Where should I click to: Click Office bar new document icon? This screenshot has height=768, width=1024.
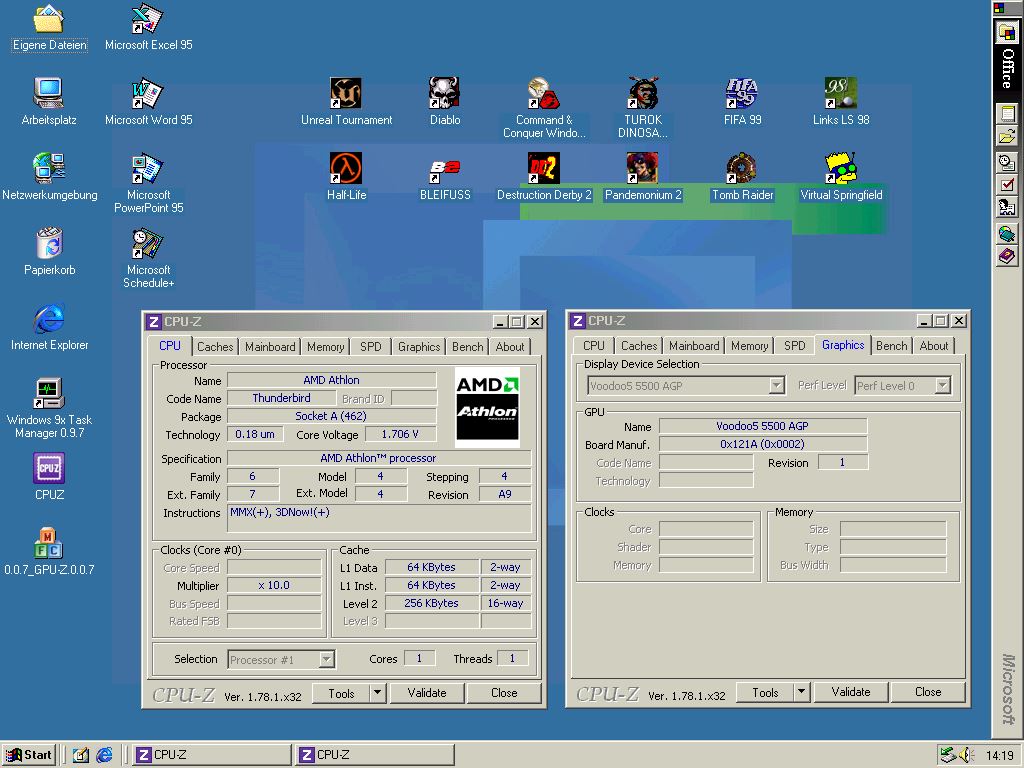coord(1007,114)
